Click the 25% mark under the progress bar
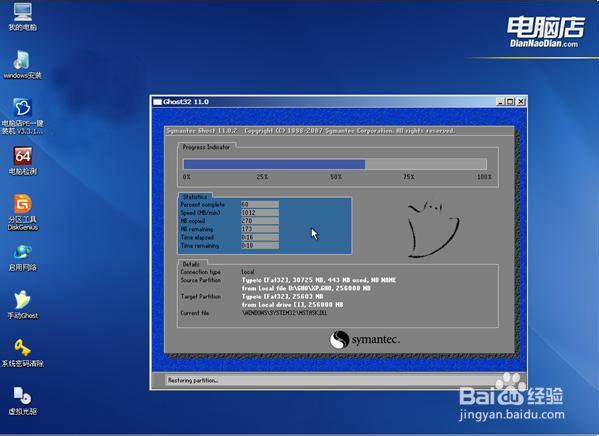Viewport: 599px width, 436px height. click(262, 177)
